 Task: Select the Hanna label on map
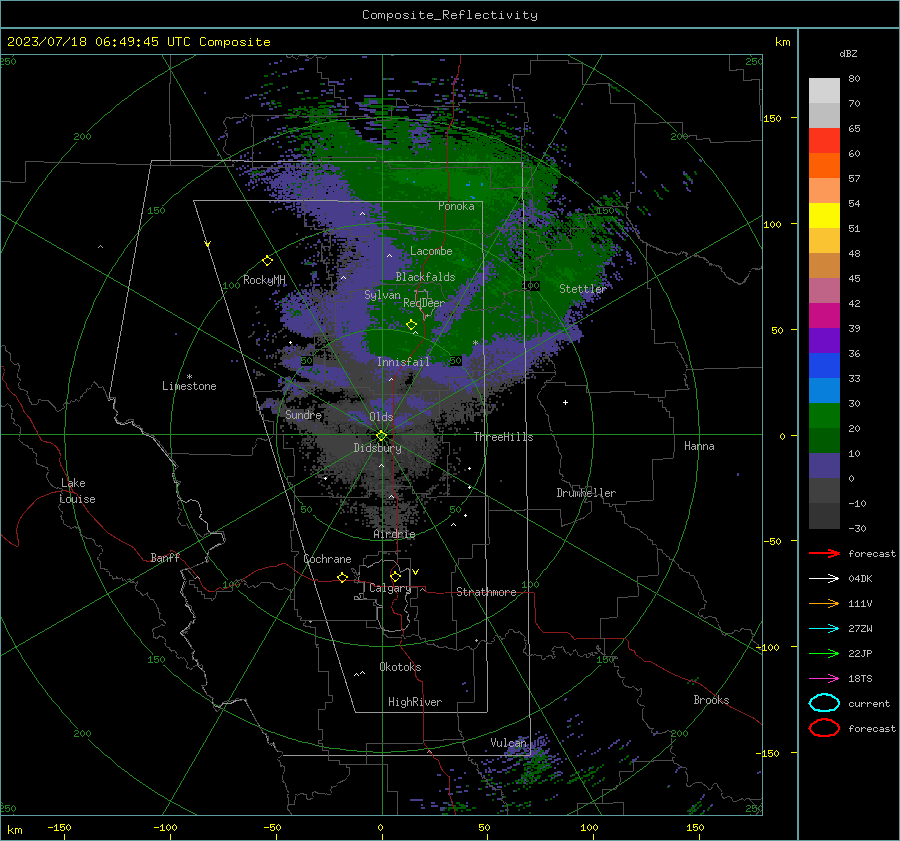pos(699,446)
